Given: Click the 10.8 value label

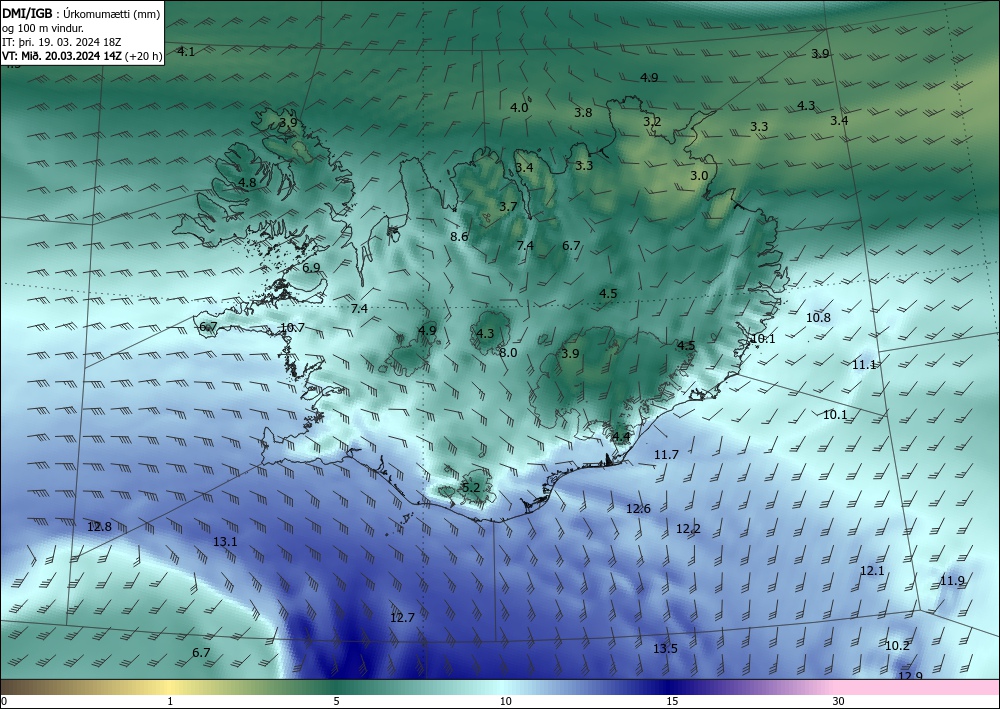Looking at the screenshot, I should point(818,318).
